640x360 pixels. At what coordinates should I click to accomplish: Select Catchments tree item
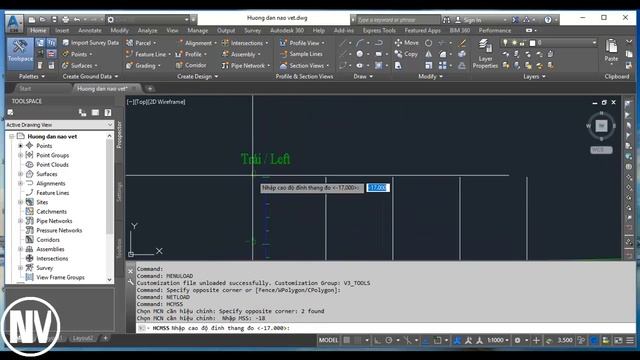[x=51, y=211]
